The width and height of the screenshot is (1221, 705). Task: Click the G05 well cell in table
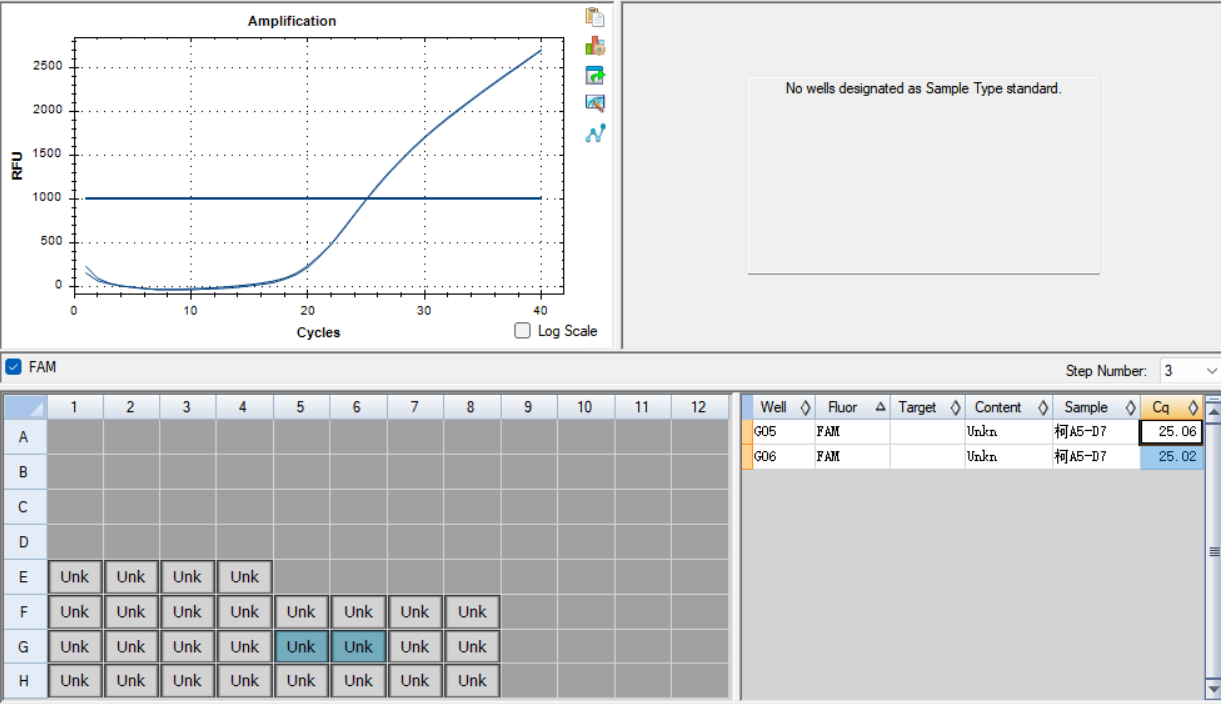pos(784,432)
